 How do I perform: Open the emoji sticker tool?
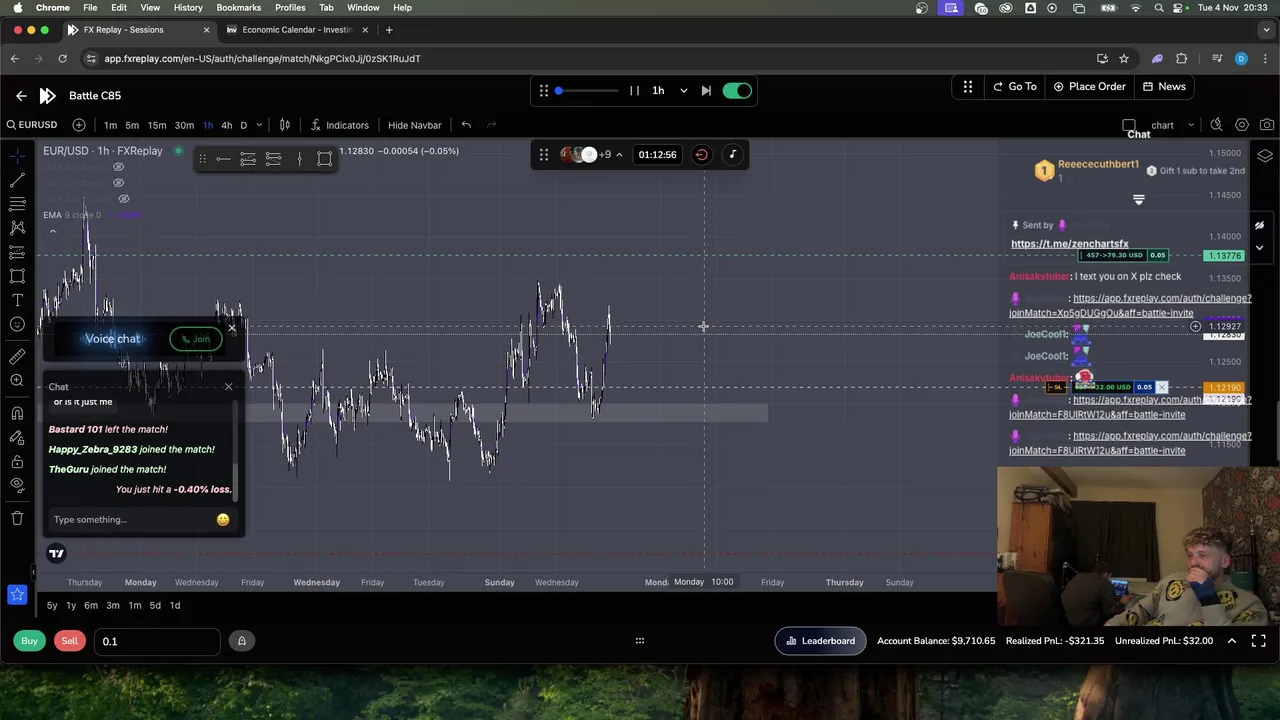(x=17, y=324)
